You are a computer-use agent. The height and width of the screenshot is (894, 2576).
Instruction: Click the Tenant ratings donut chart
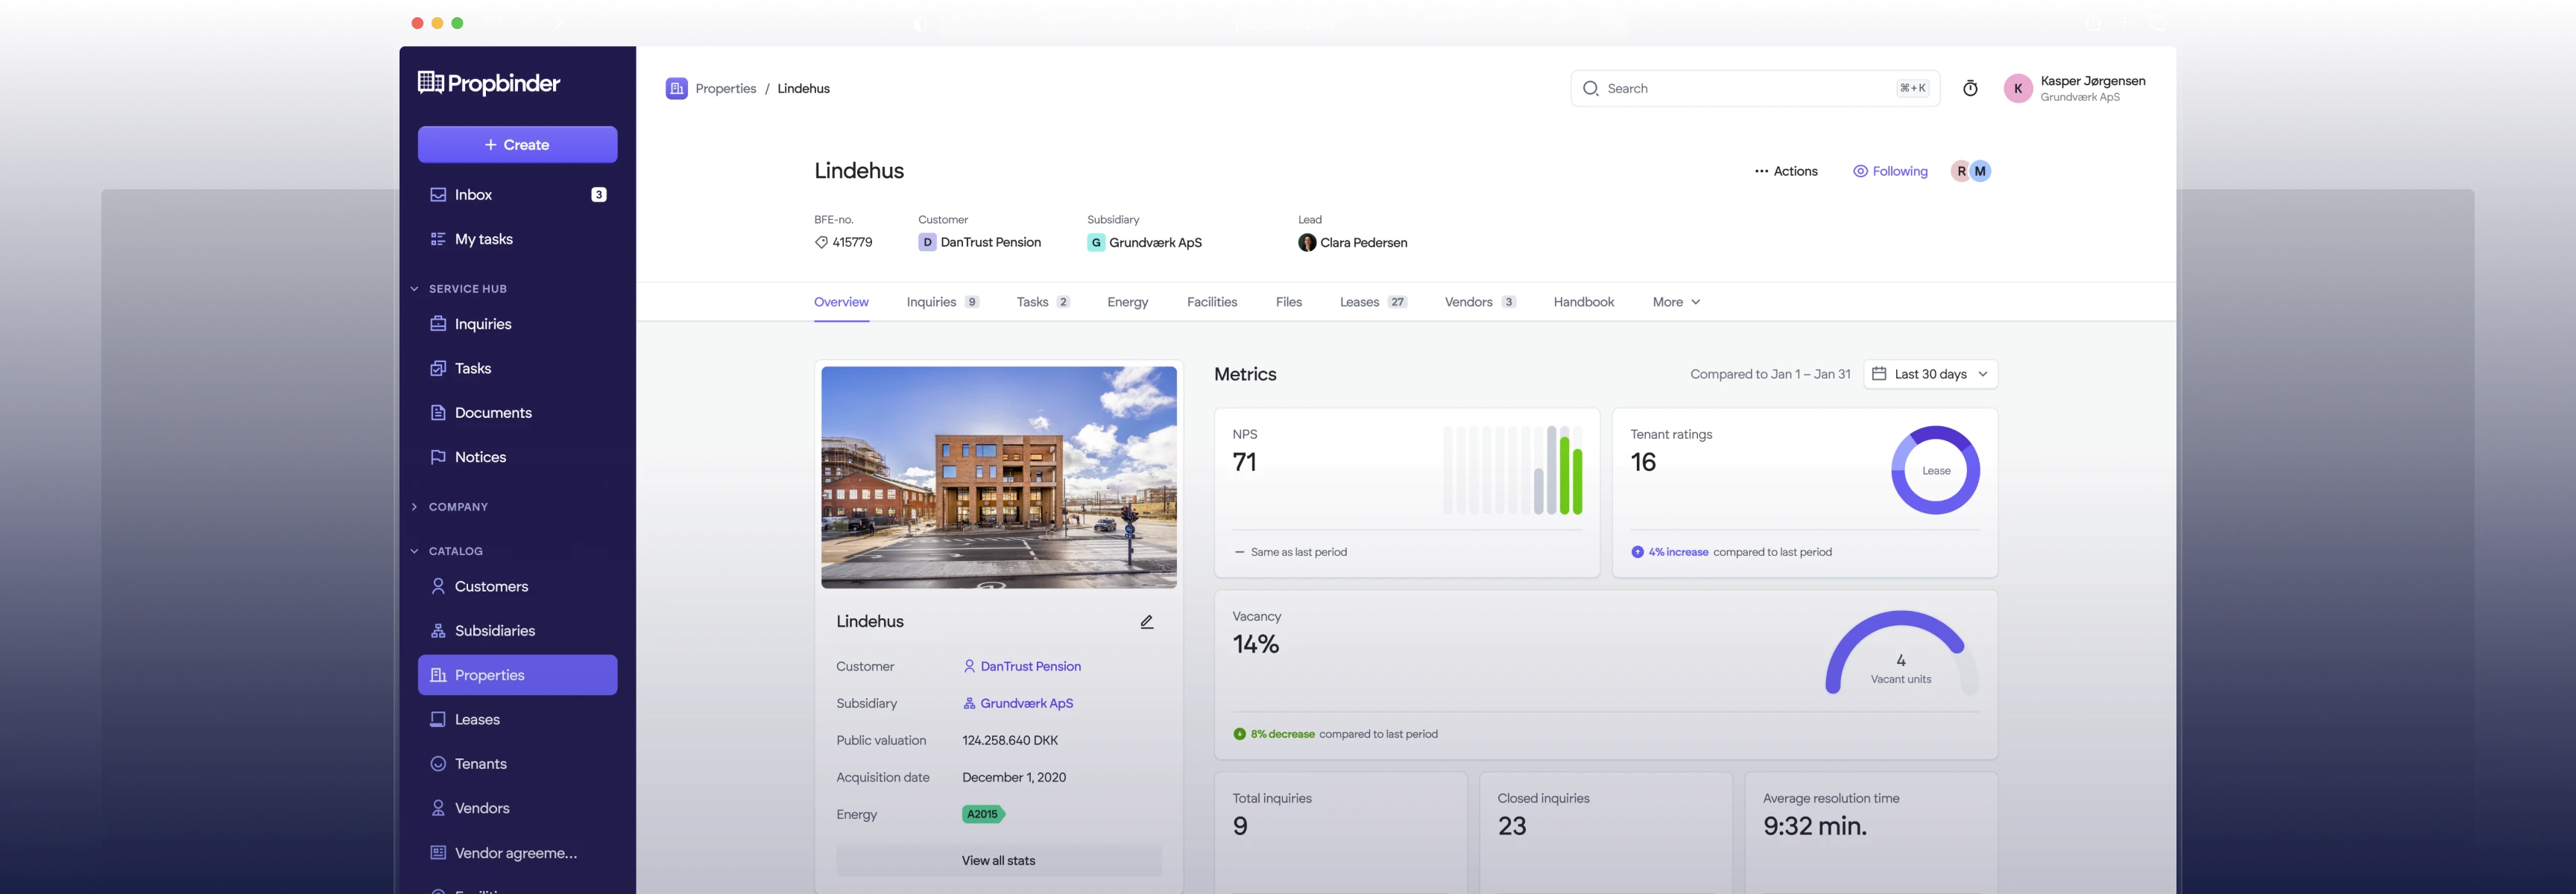click(x=1935, y=471)
